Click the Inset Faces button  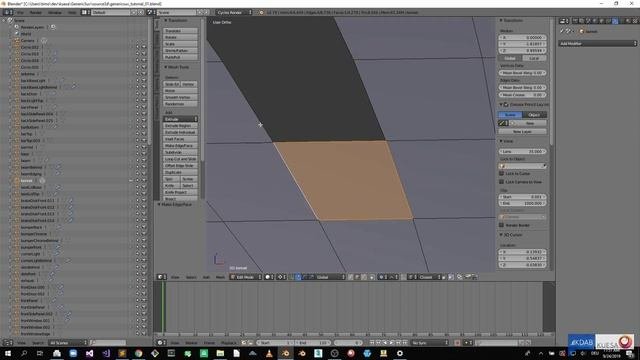click(x=180, y=139)
